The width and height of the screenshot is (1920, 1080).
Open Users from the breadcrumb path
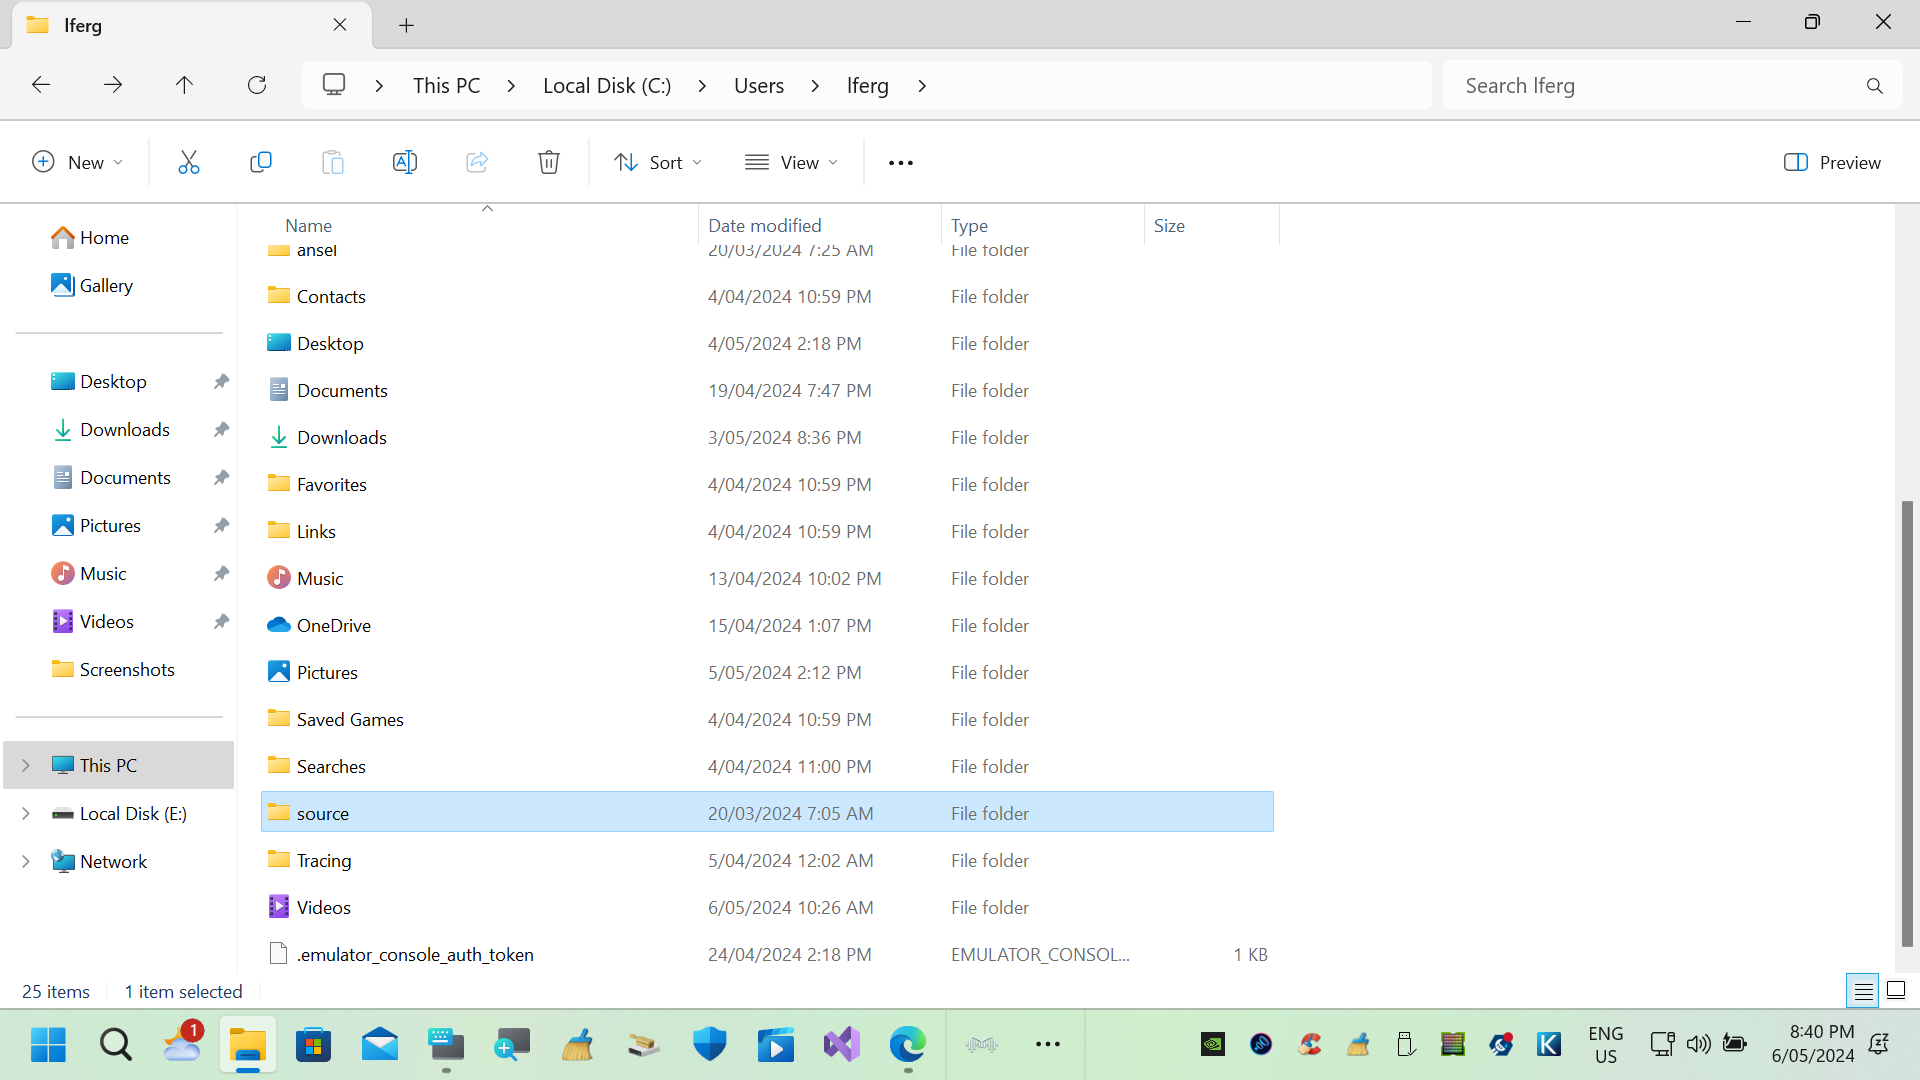759,85
